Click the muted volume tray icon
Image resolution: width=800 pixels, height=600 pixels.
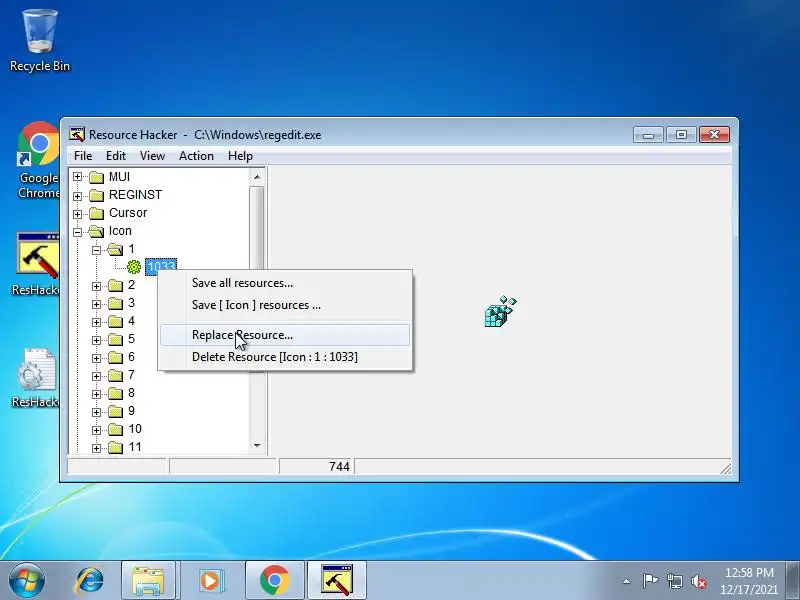[x=699, y=581]
